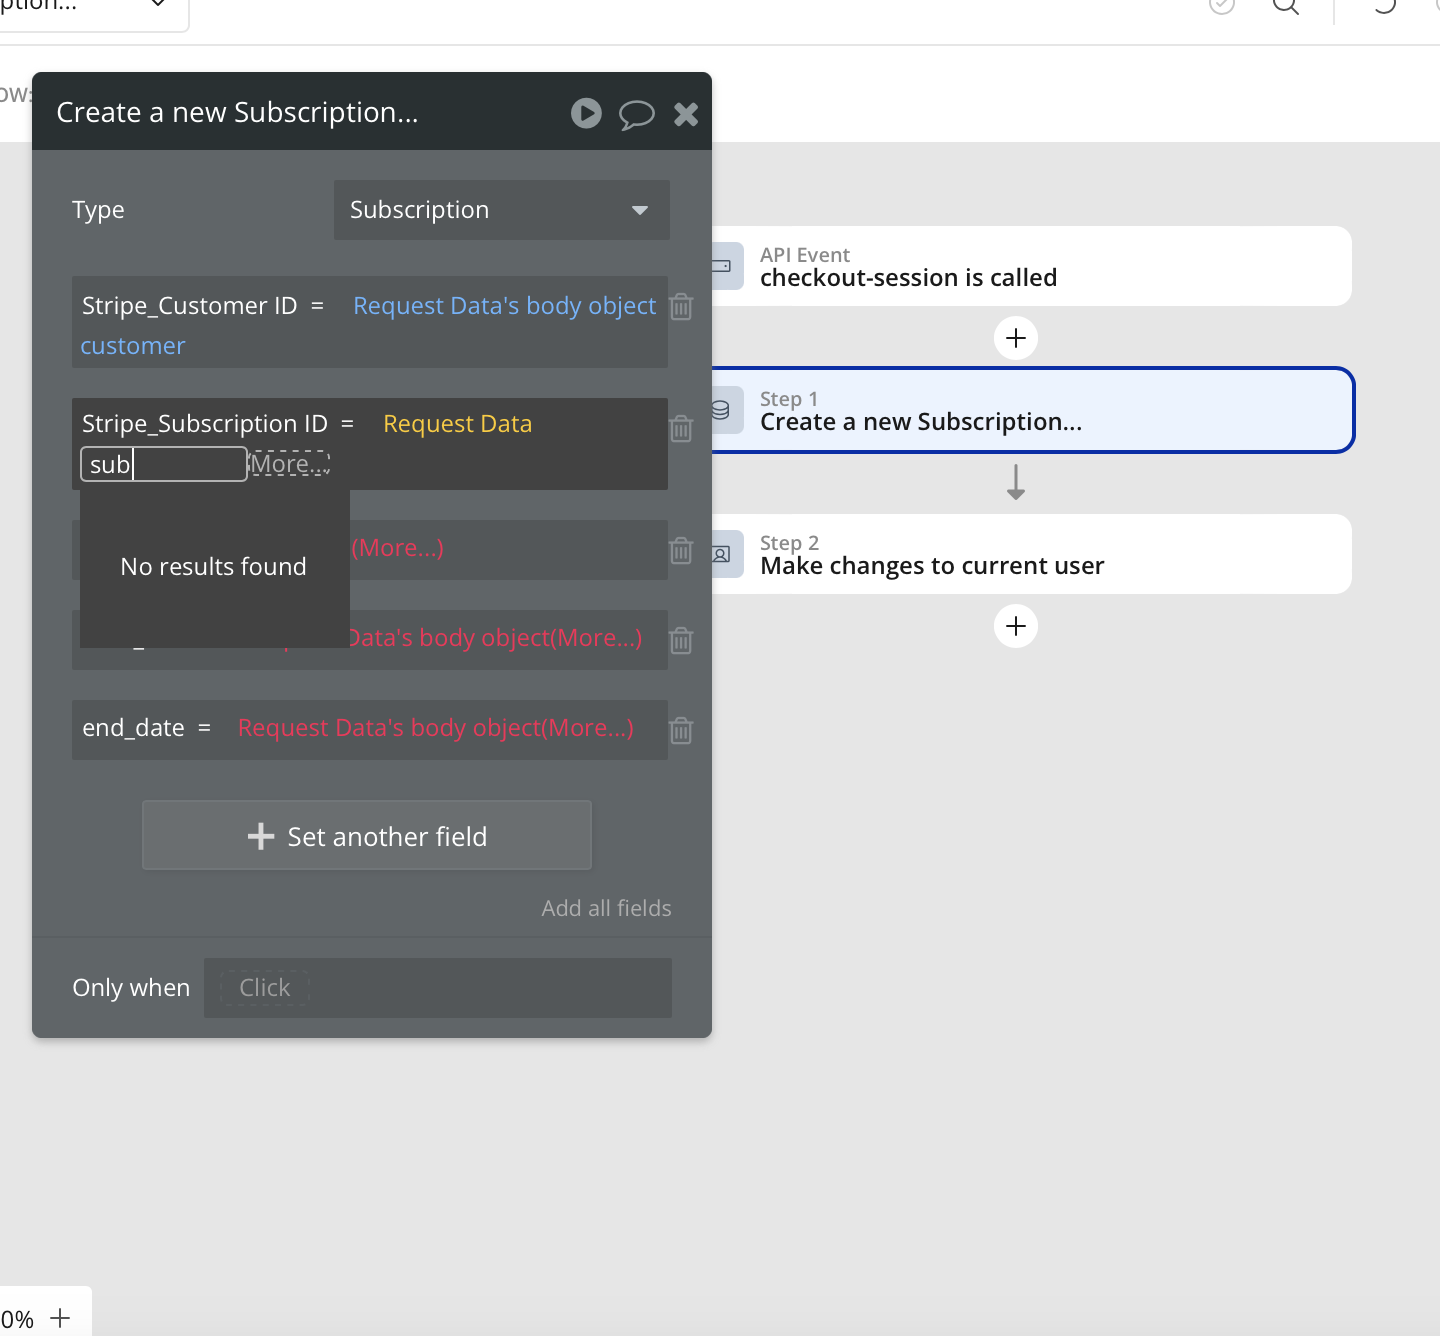Select Step 2 Make changes to current user
1440x1336 pixels.
(1031, 554)
